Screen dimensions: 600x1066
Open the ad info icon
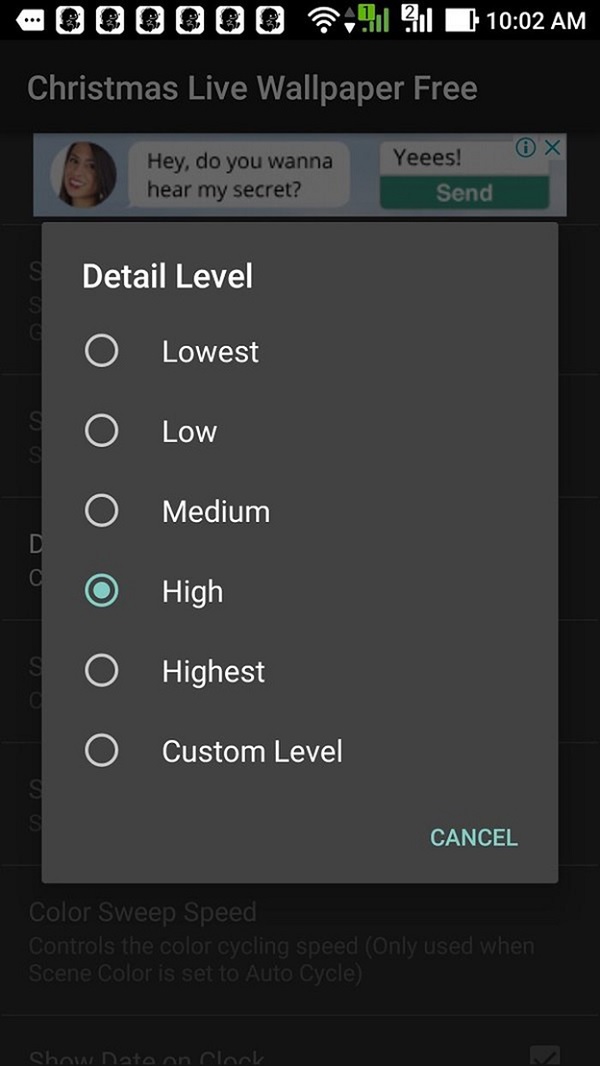coord(526,148)
